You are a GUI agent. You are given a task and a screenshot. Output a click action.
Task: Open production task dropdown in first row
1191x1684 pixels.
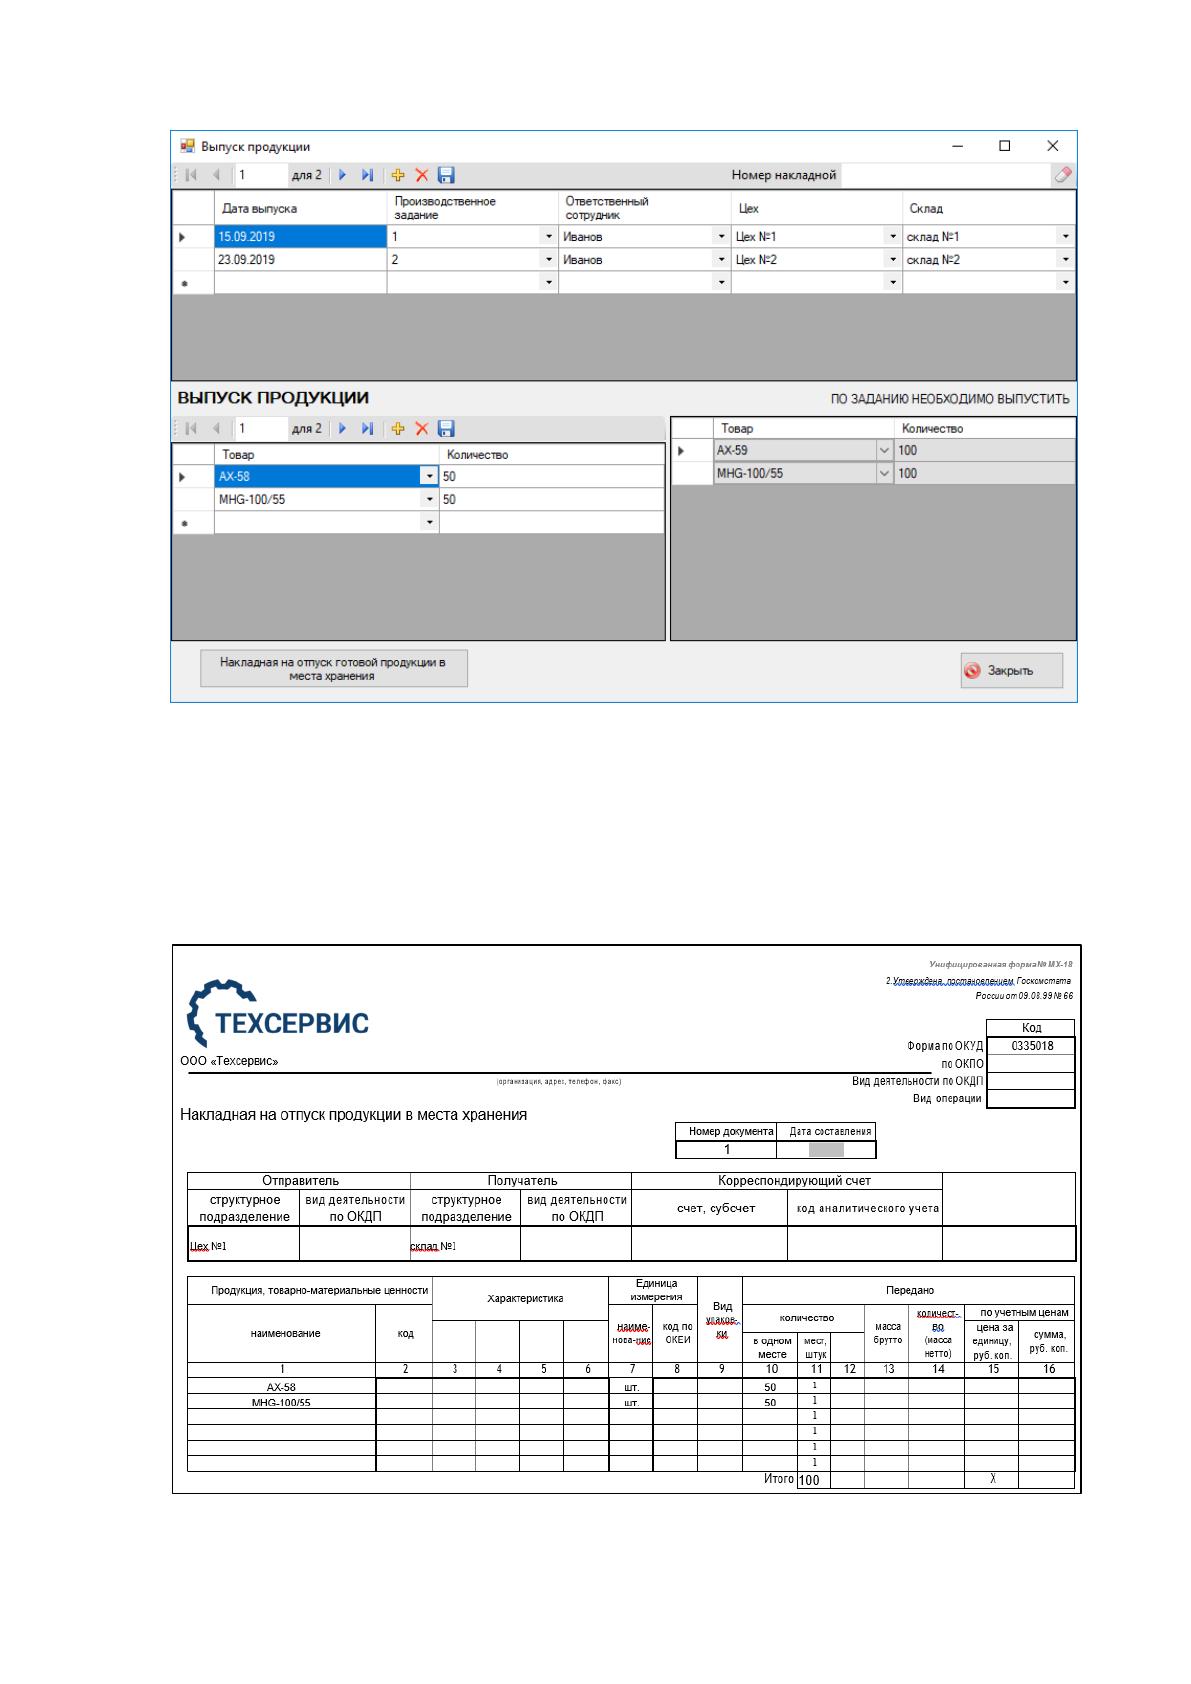coord(548,237)
